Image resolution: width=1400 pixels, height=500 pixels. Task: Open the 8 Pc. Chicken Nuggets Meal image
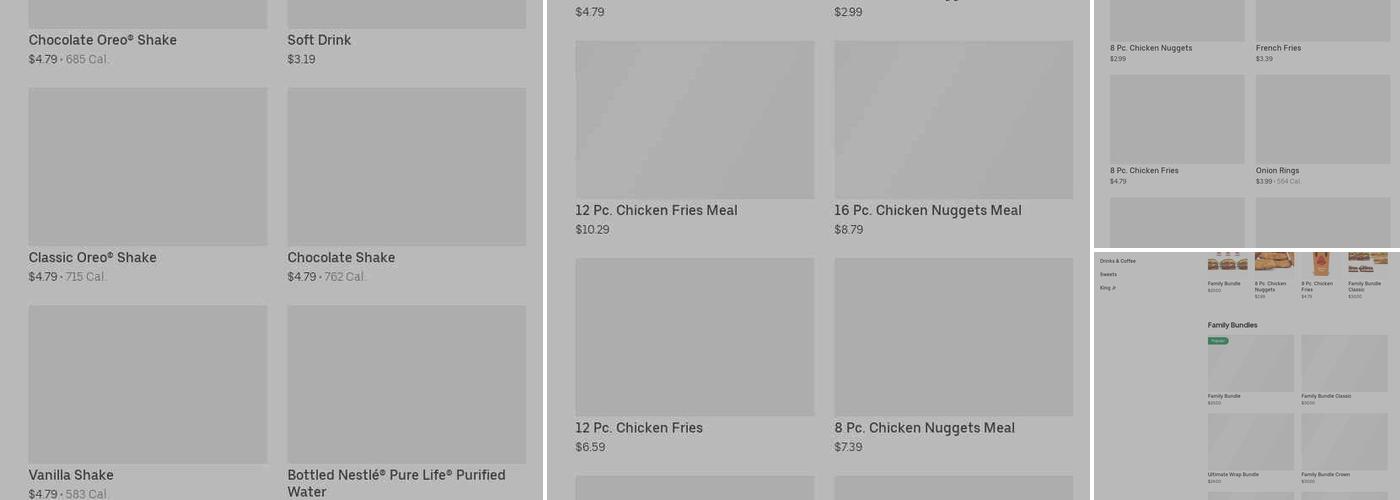[953, 337]
